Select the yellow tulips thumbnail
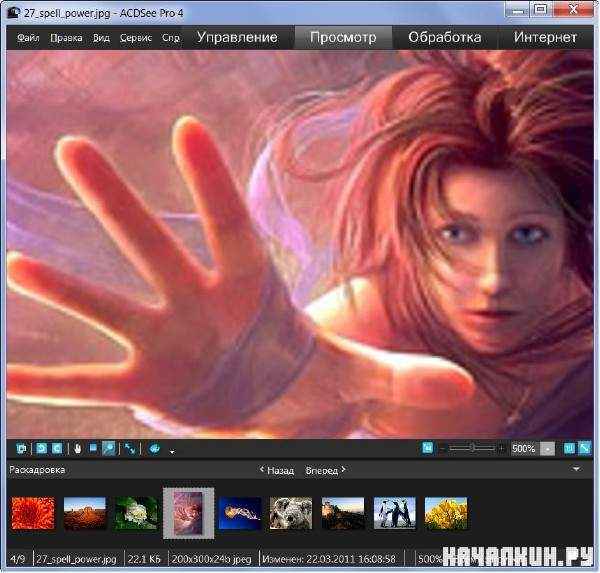600x573 pixels. point(446,513)
